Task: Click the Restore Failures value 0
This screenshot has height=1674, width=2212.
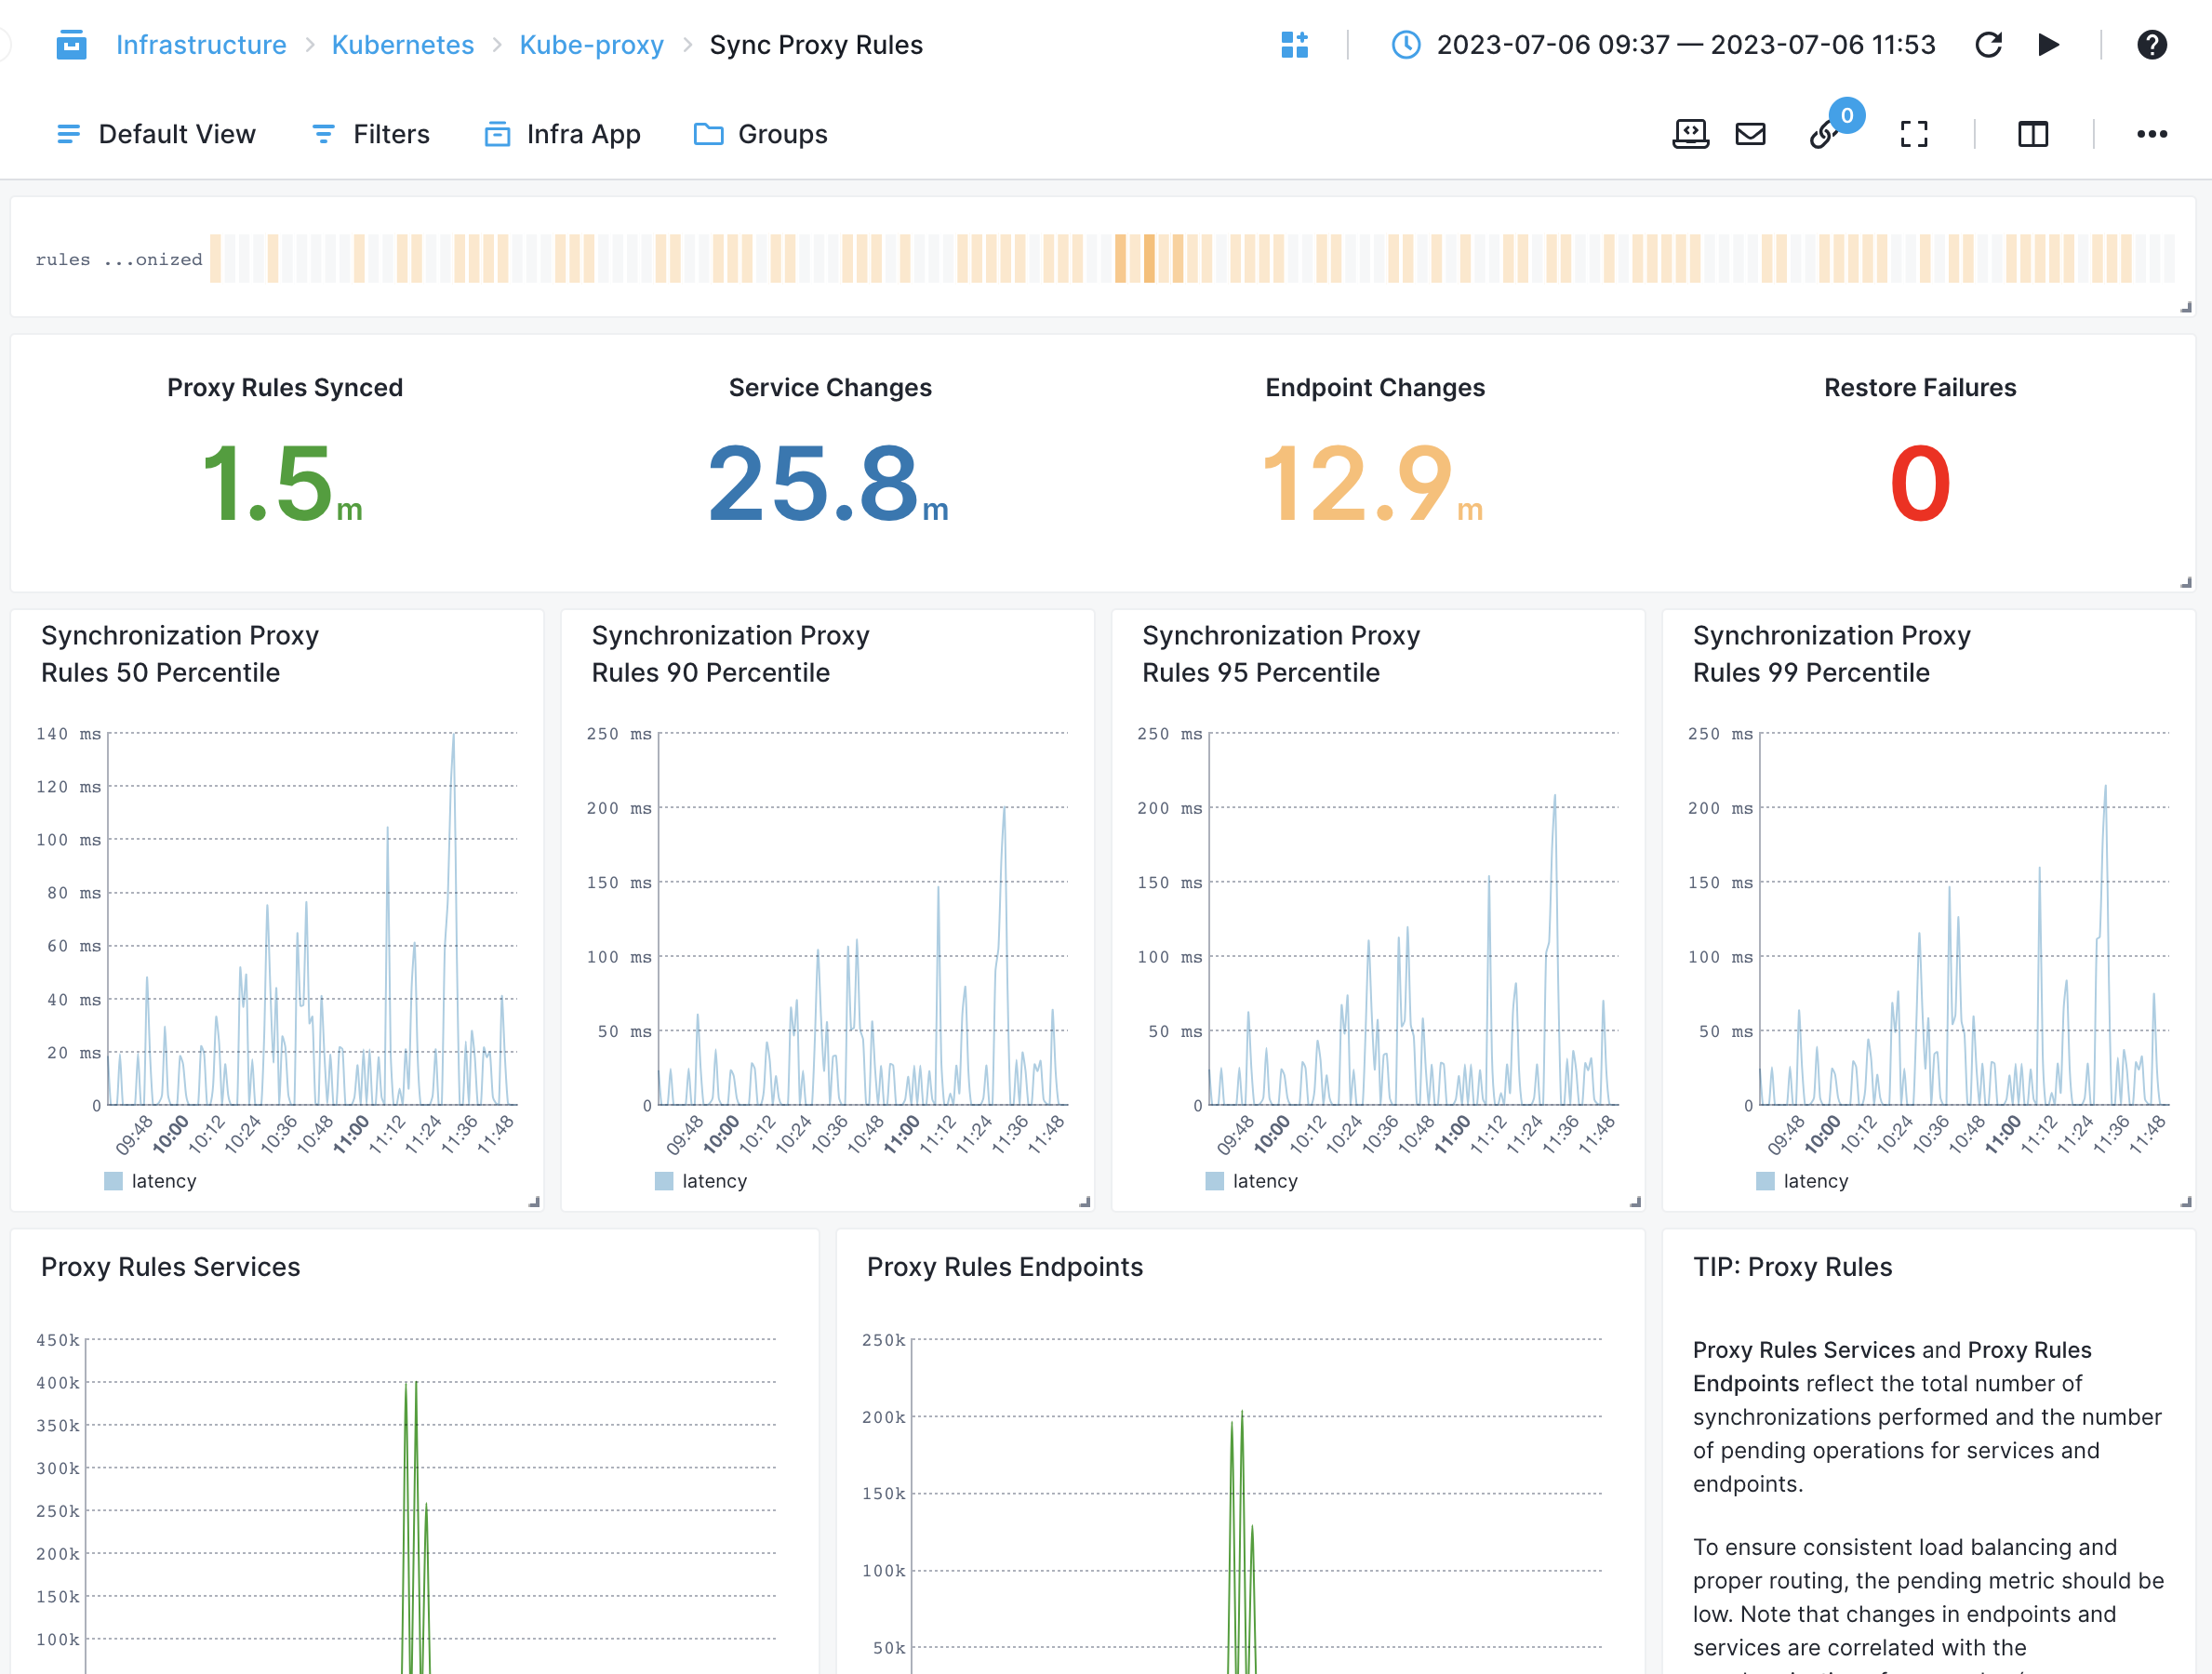Action: tap(1919, 484)
